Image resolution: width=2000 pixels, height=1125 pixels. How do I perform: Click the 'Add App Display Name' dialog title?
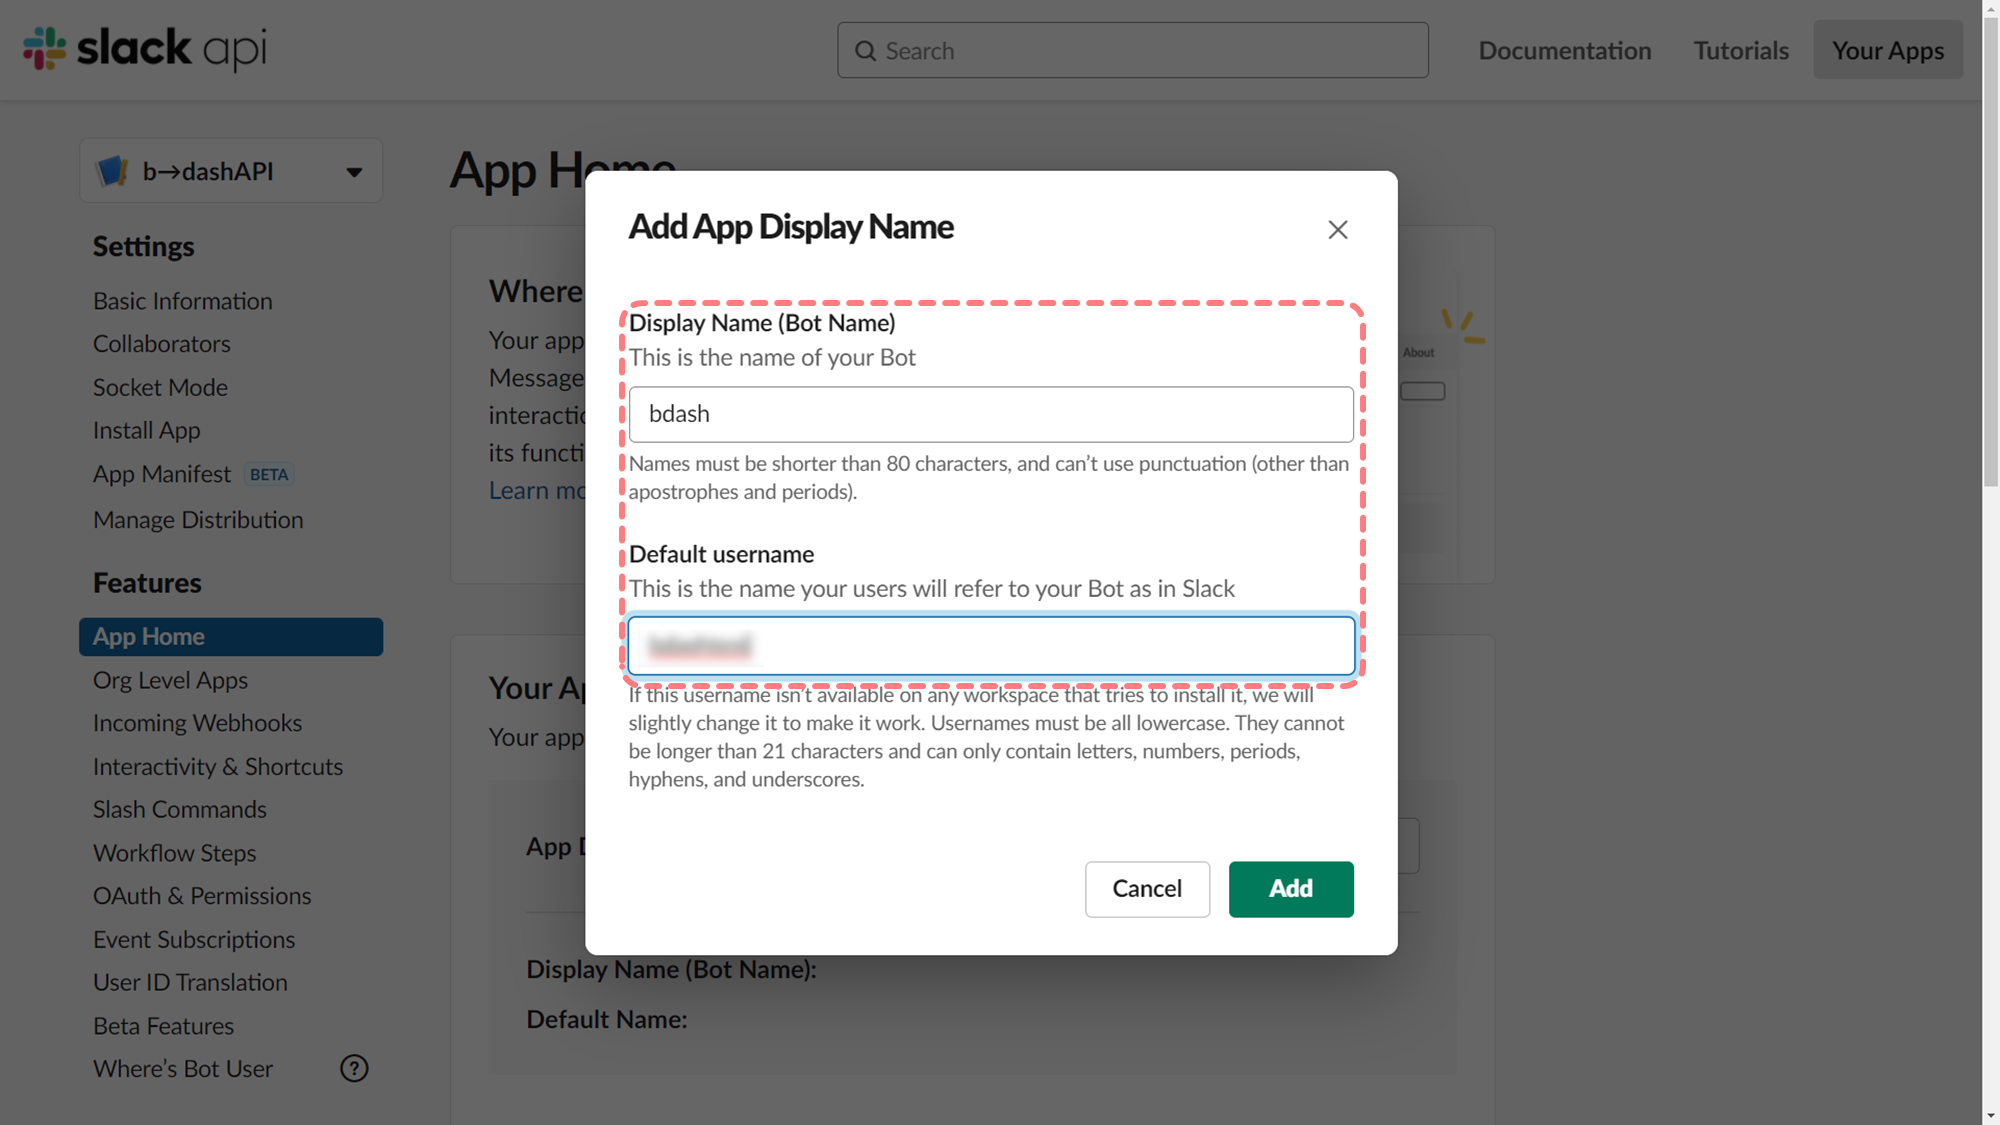point(791,227)
